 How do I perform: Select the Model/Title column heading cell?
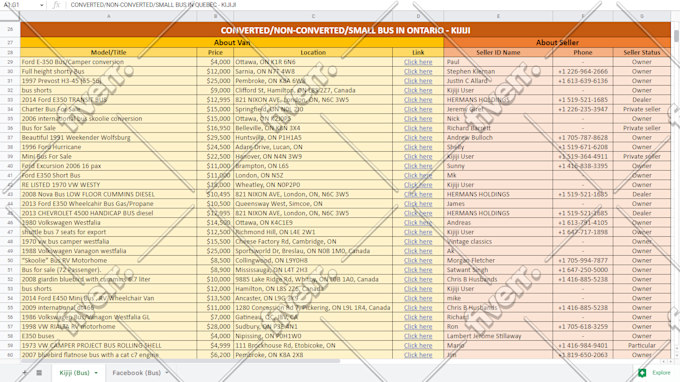click(x=108, y=52)
